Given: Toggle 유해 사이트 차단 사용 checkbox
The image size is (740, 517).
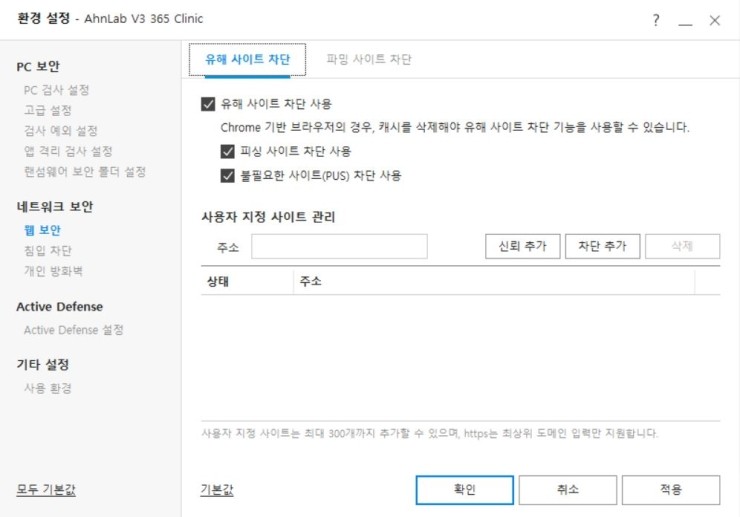Looking at the screenshot, I should point(208,104).
